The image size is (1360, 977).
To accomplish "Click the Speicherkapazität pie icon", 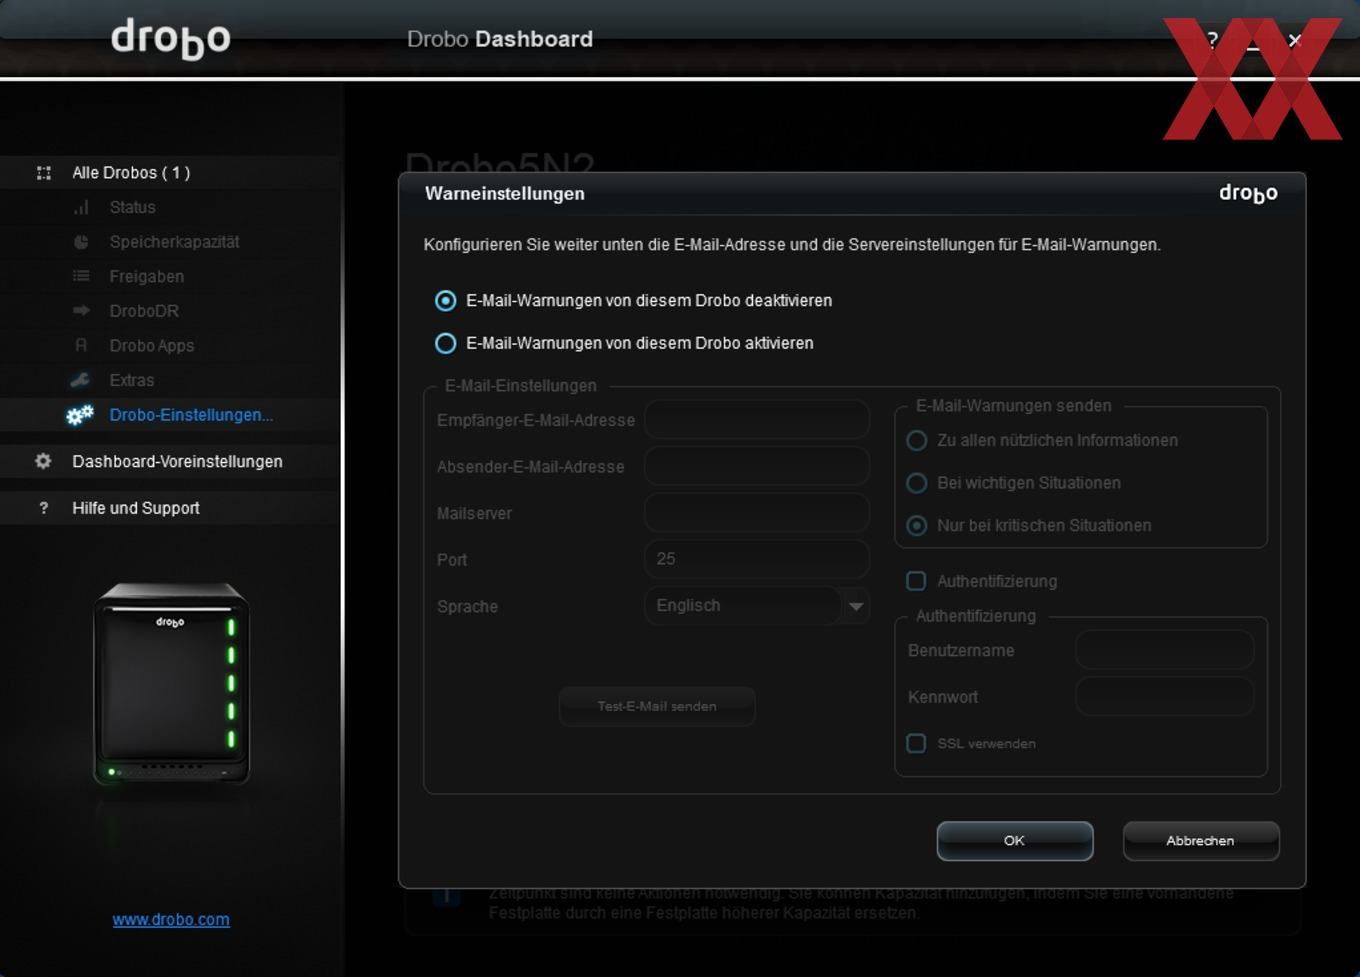I will (x=81, y=242).
